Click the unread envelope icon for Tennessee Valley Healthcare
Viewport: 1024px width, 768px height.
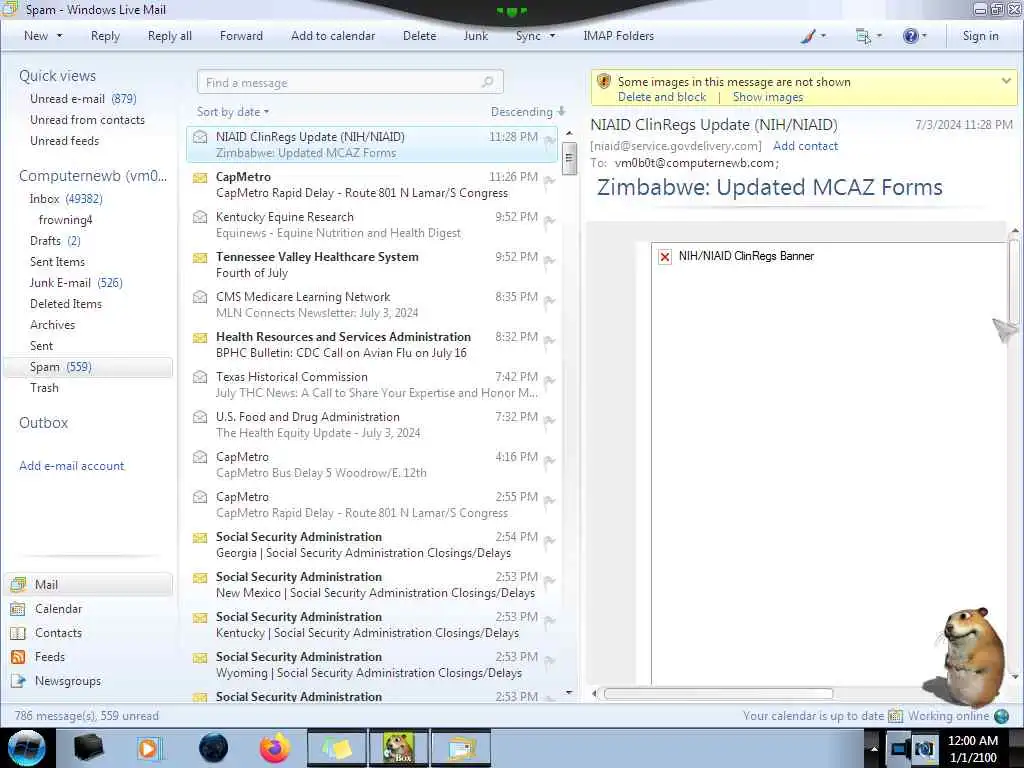tap(200, 257)
